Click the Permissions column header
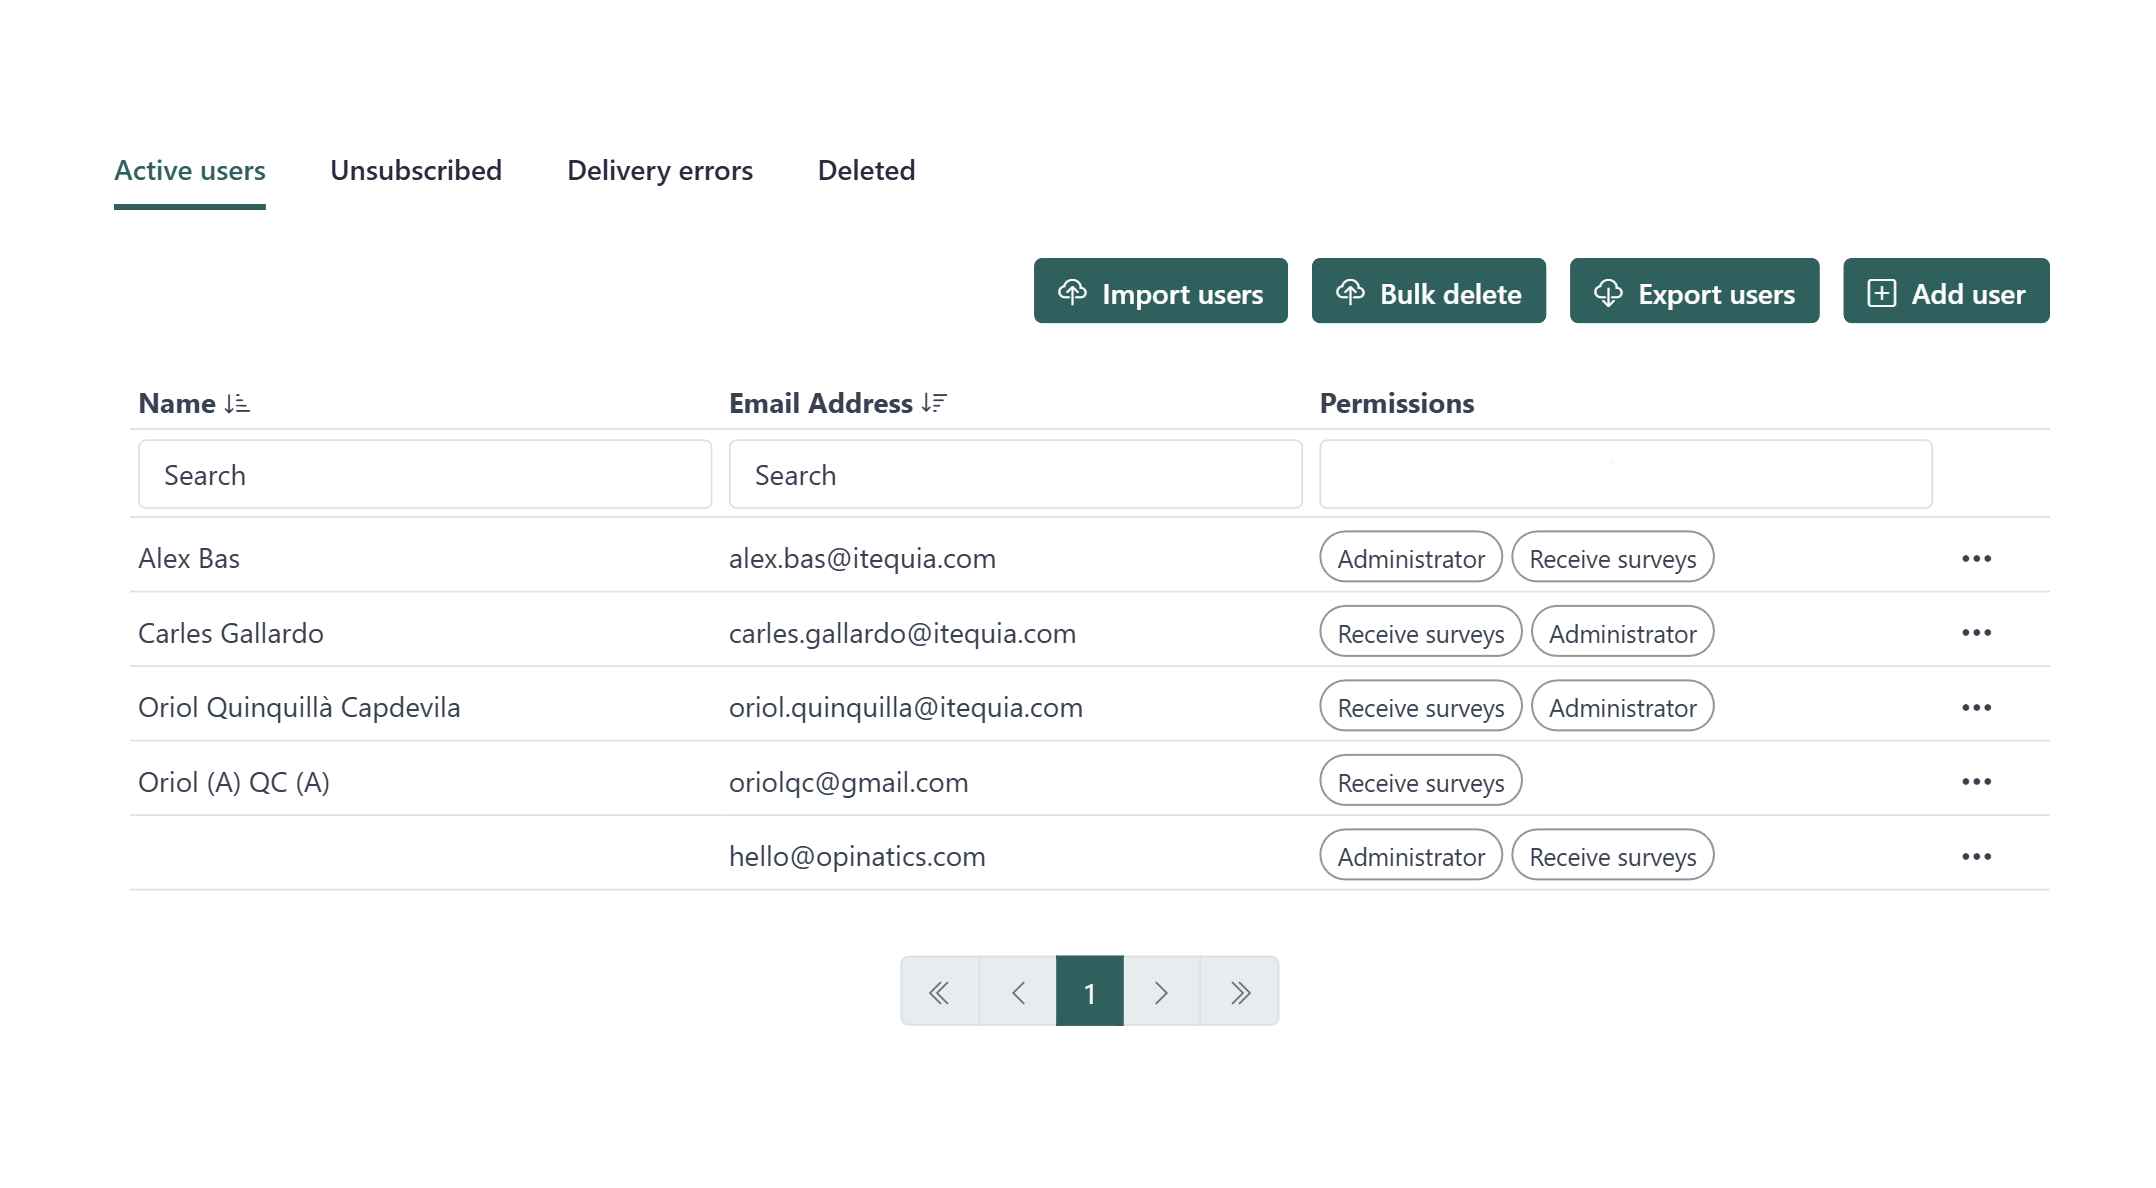Viewport: 2156px width, 1188px height. click(x=1397, y=403)
